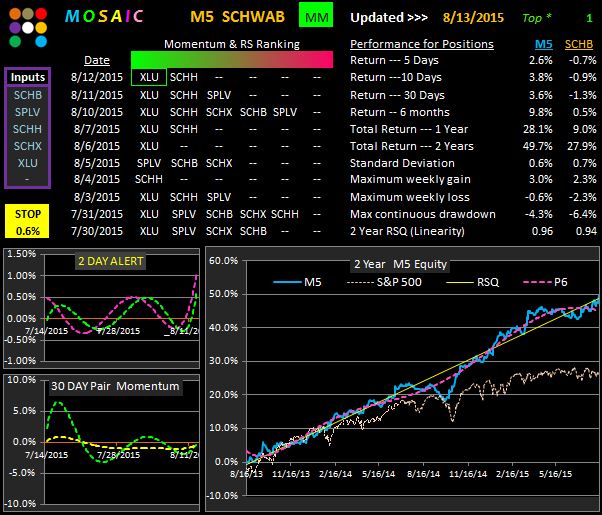Viewport: 602px width, 515px height.
Task: Click the 11/16/14 axis label on equity chart
Action: point(468,474)
